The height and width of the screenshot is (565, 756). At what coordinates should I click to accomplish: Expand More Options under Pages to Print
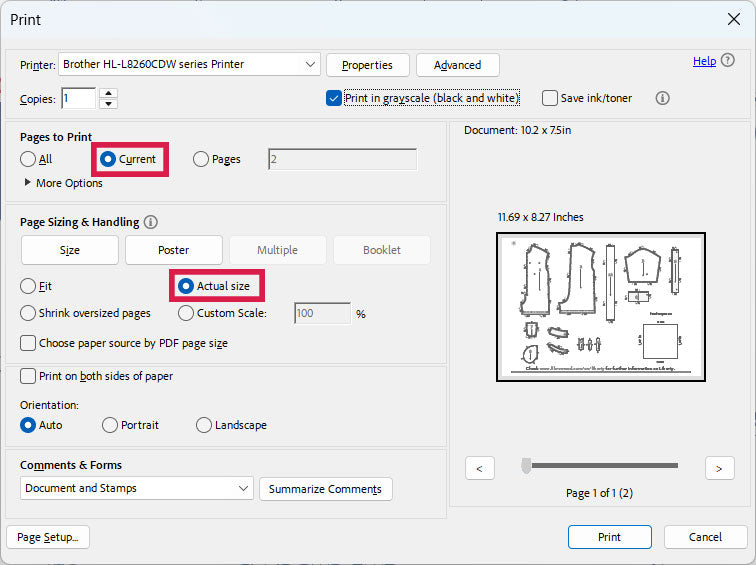(27, 183)
